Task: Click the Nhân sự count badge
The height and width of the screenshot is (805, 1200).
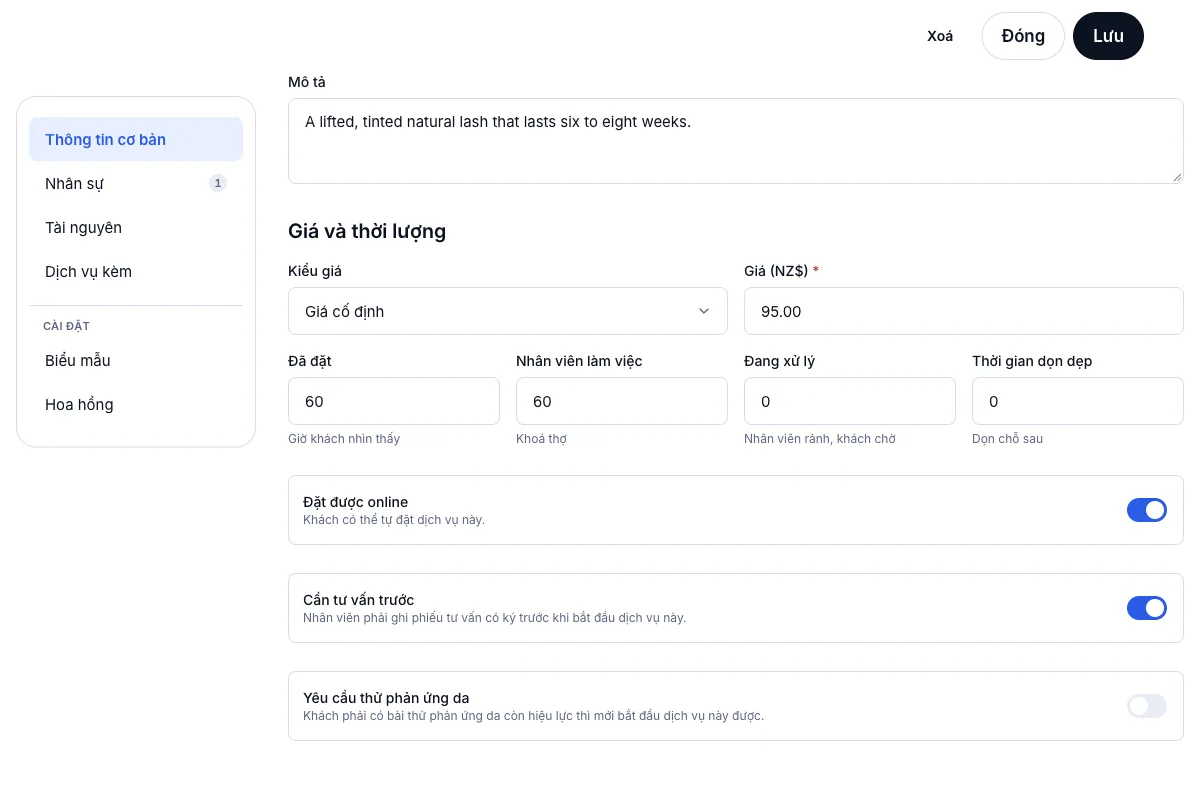Action: pos(218,183)
